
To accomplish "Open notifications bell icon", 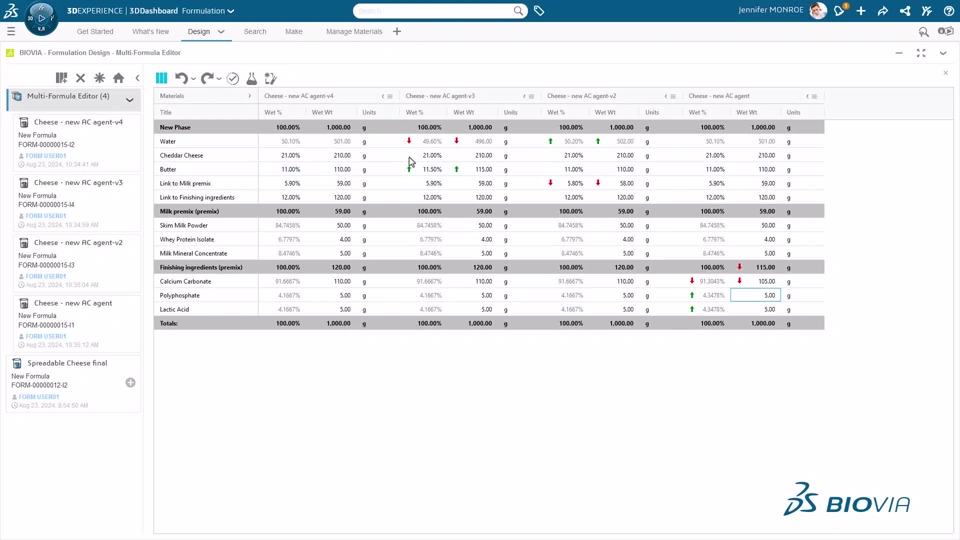I will [x=839, y=10].
